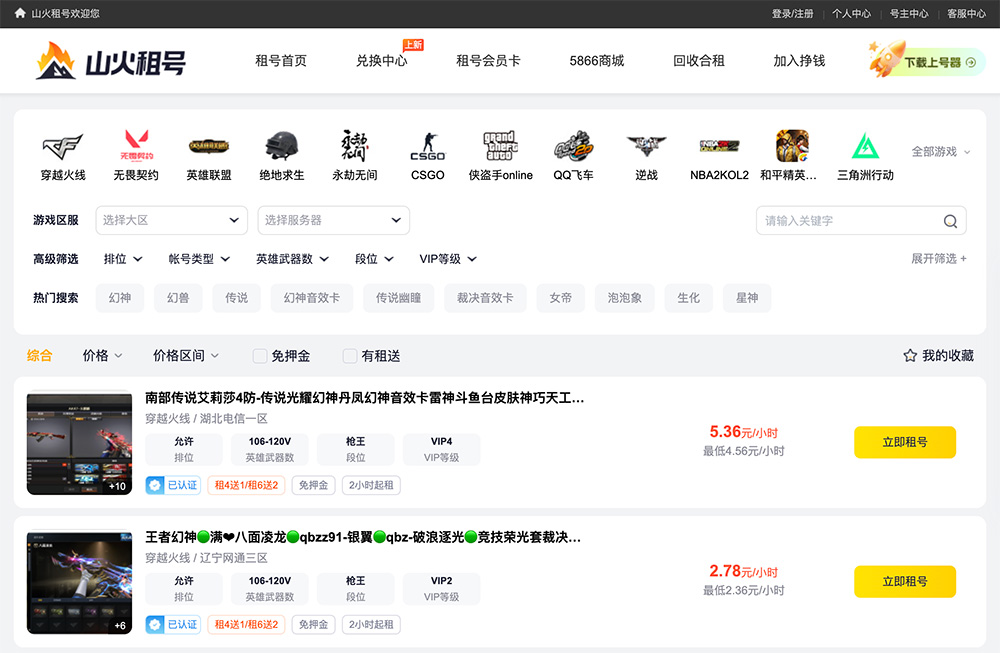The image size is (1000, 653).
Task: Click 立即租号 for the 5.36元 listing
Action: point(905,442)
